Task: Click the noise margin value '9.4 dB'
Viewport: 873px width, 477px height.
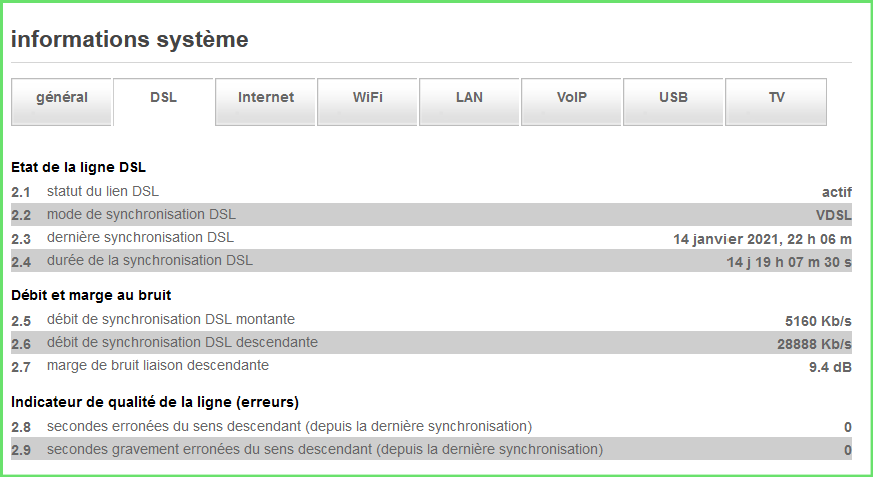Action: point(830,367)
